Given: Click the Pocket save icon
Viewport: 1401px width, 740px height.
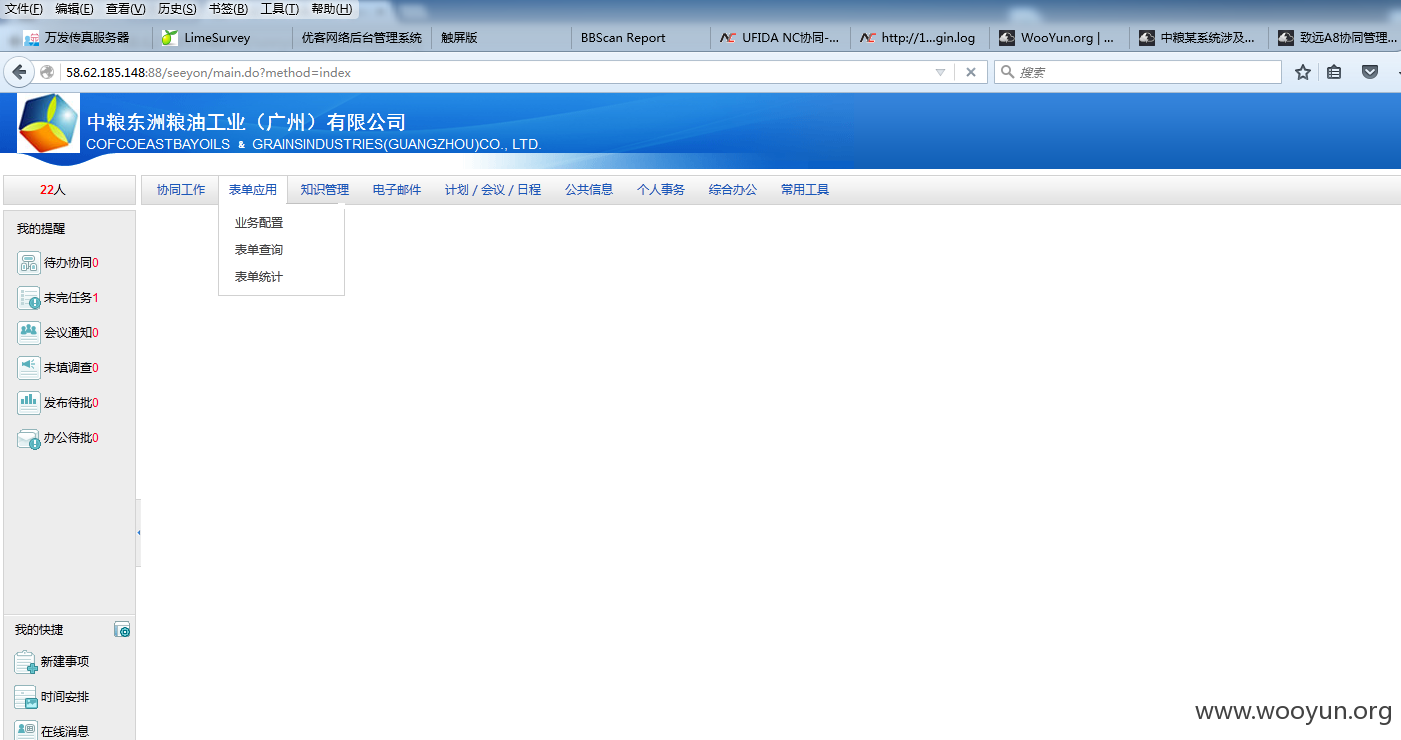Looking at the screenshot, I should coord(1370,72).
